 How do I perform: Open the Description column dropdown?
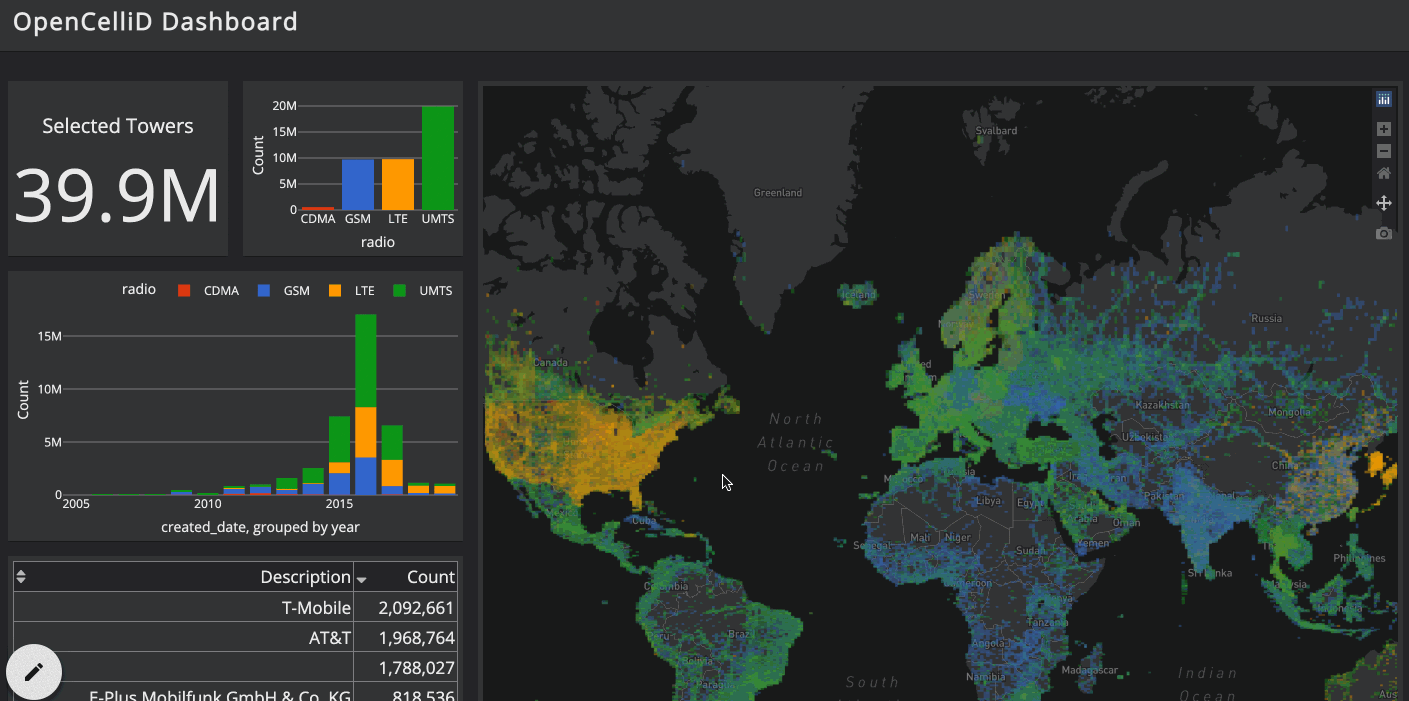coord(362,577)
